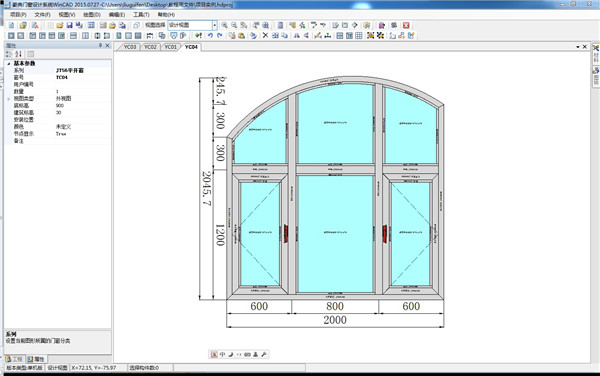
Task: Click the second frame shape tool icon
Action: tap(21, 36)
